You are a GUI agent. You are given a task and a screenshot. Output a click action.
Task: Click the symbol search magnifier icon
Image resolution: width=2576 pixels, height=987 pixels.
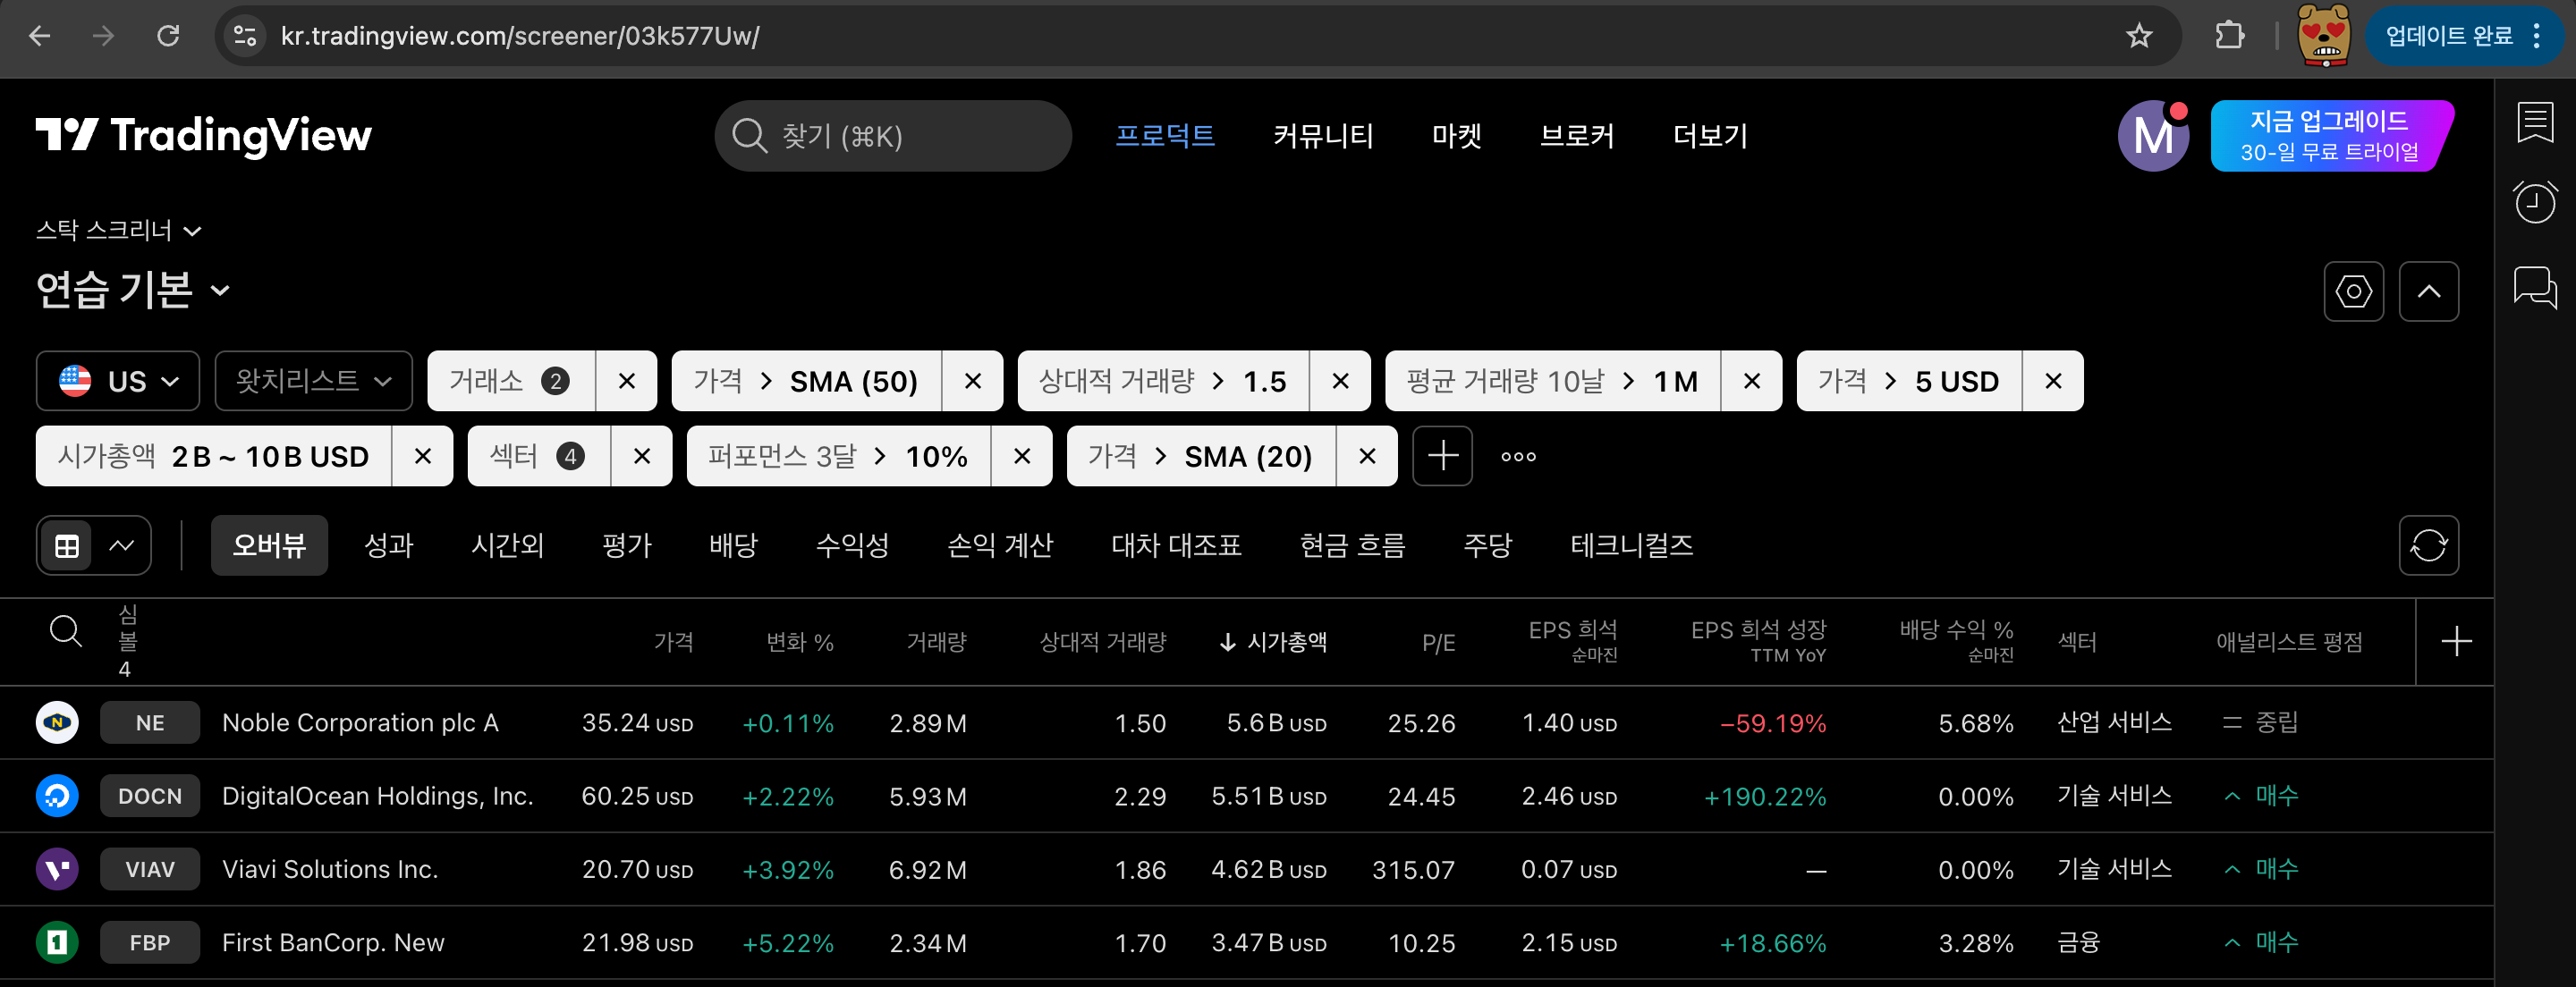(x=66, y=632)
